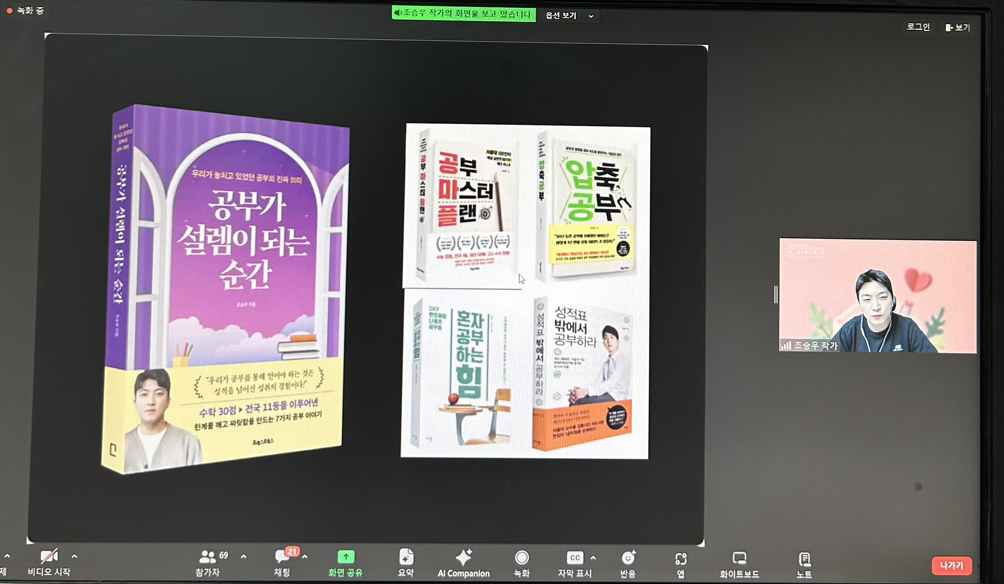
Task: Click the purple 공부가 설렘이 되는 순간 book
Action: point(224,289)
